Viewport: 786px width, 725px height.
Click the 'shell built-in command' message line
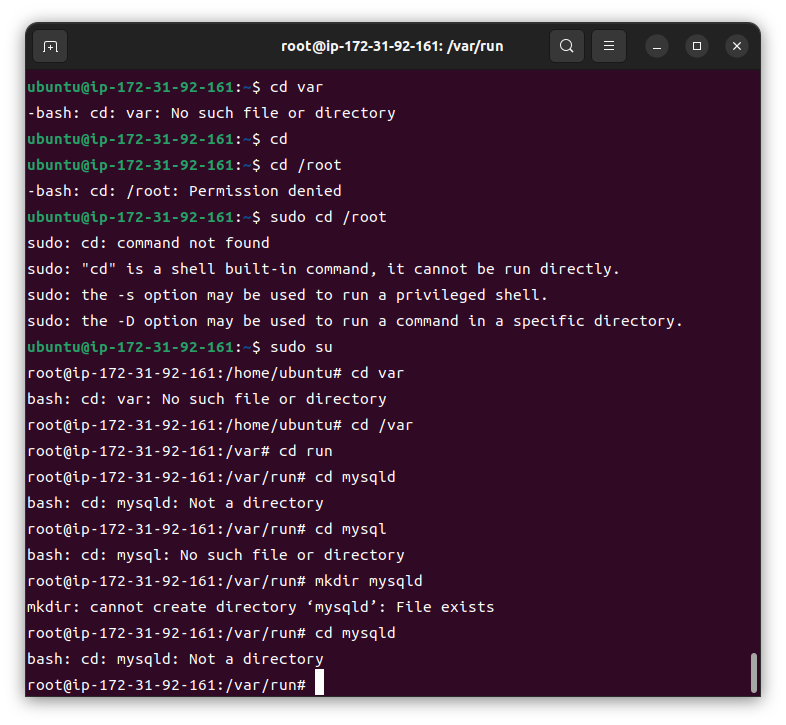324,269
